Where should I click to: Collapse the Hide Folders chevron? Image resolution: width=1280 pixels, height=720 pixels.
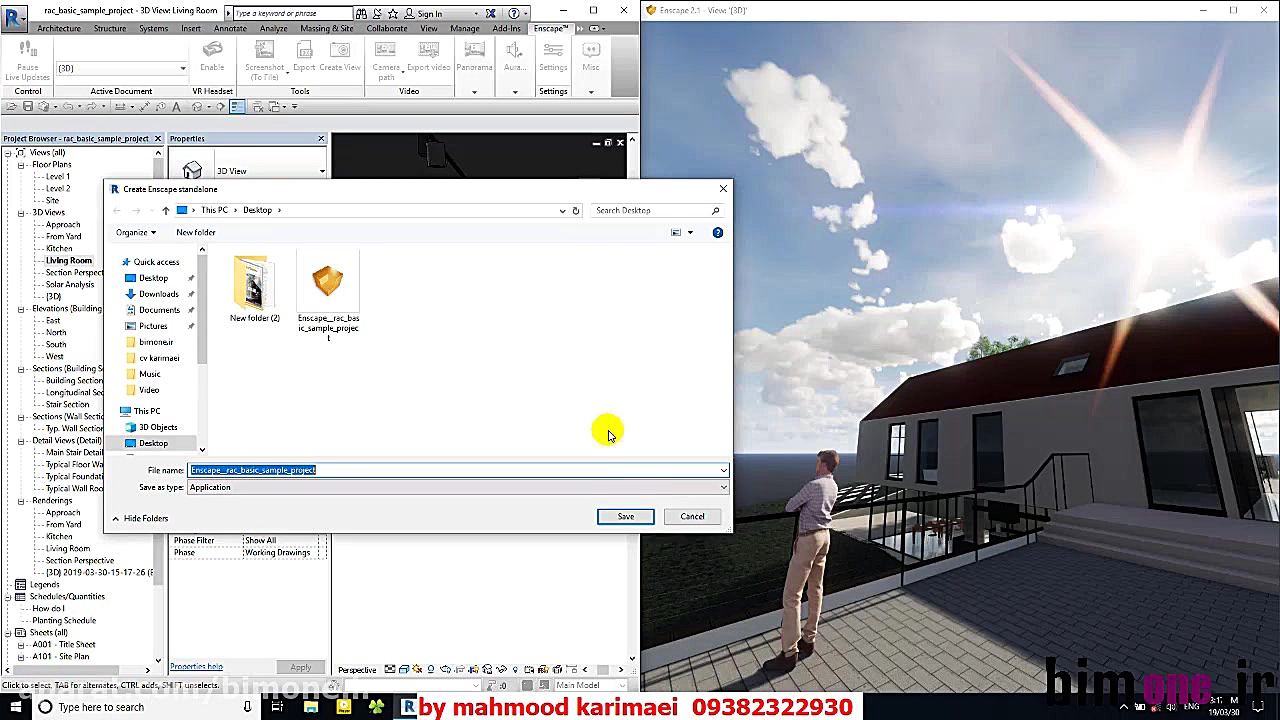pyautogui.click(x=116, y=518)
